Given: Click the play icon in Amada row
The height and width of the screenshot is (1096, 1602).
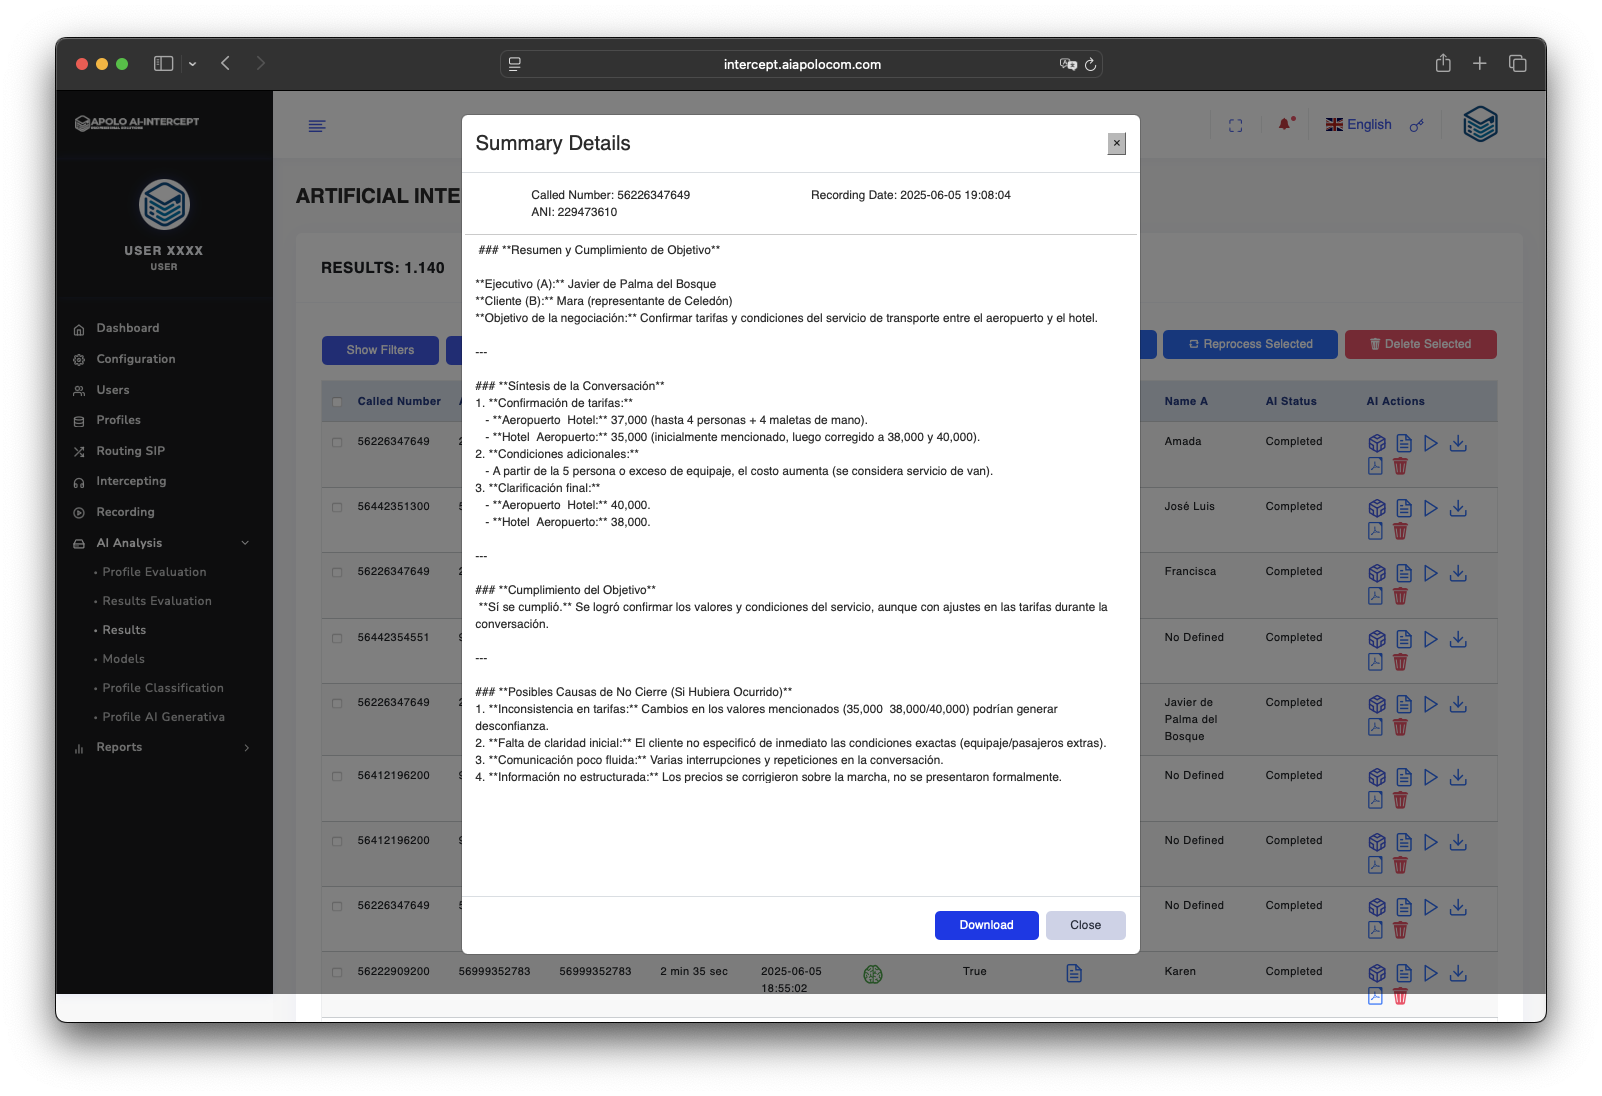Looking at the screenshot, I should [x=1430, y=443].
